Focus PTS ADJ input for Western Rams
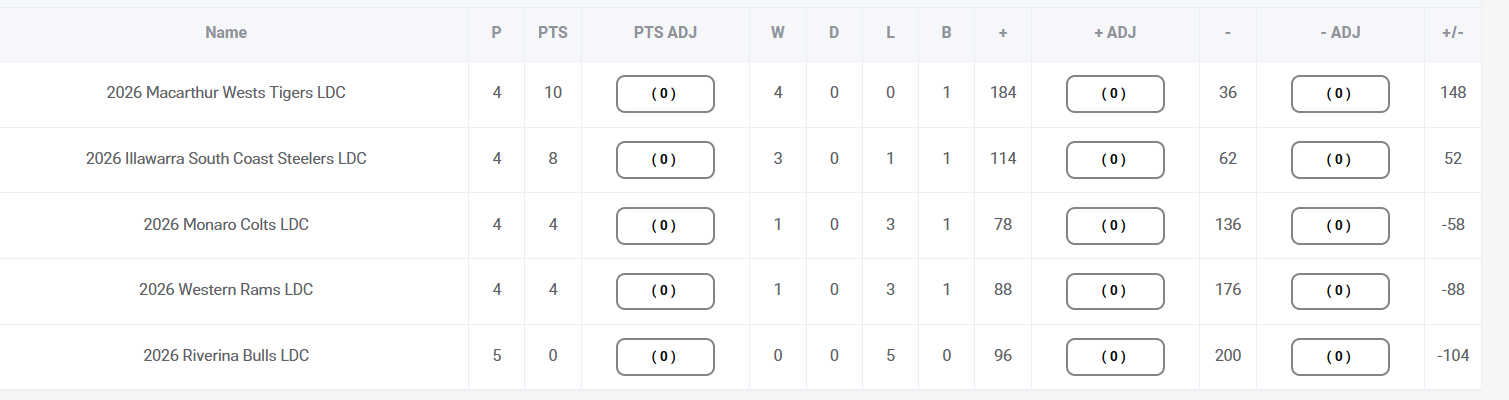Image resolution: width=1509 pixels, height=400 pixels. [665, 291]
